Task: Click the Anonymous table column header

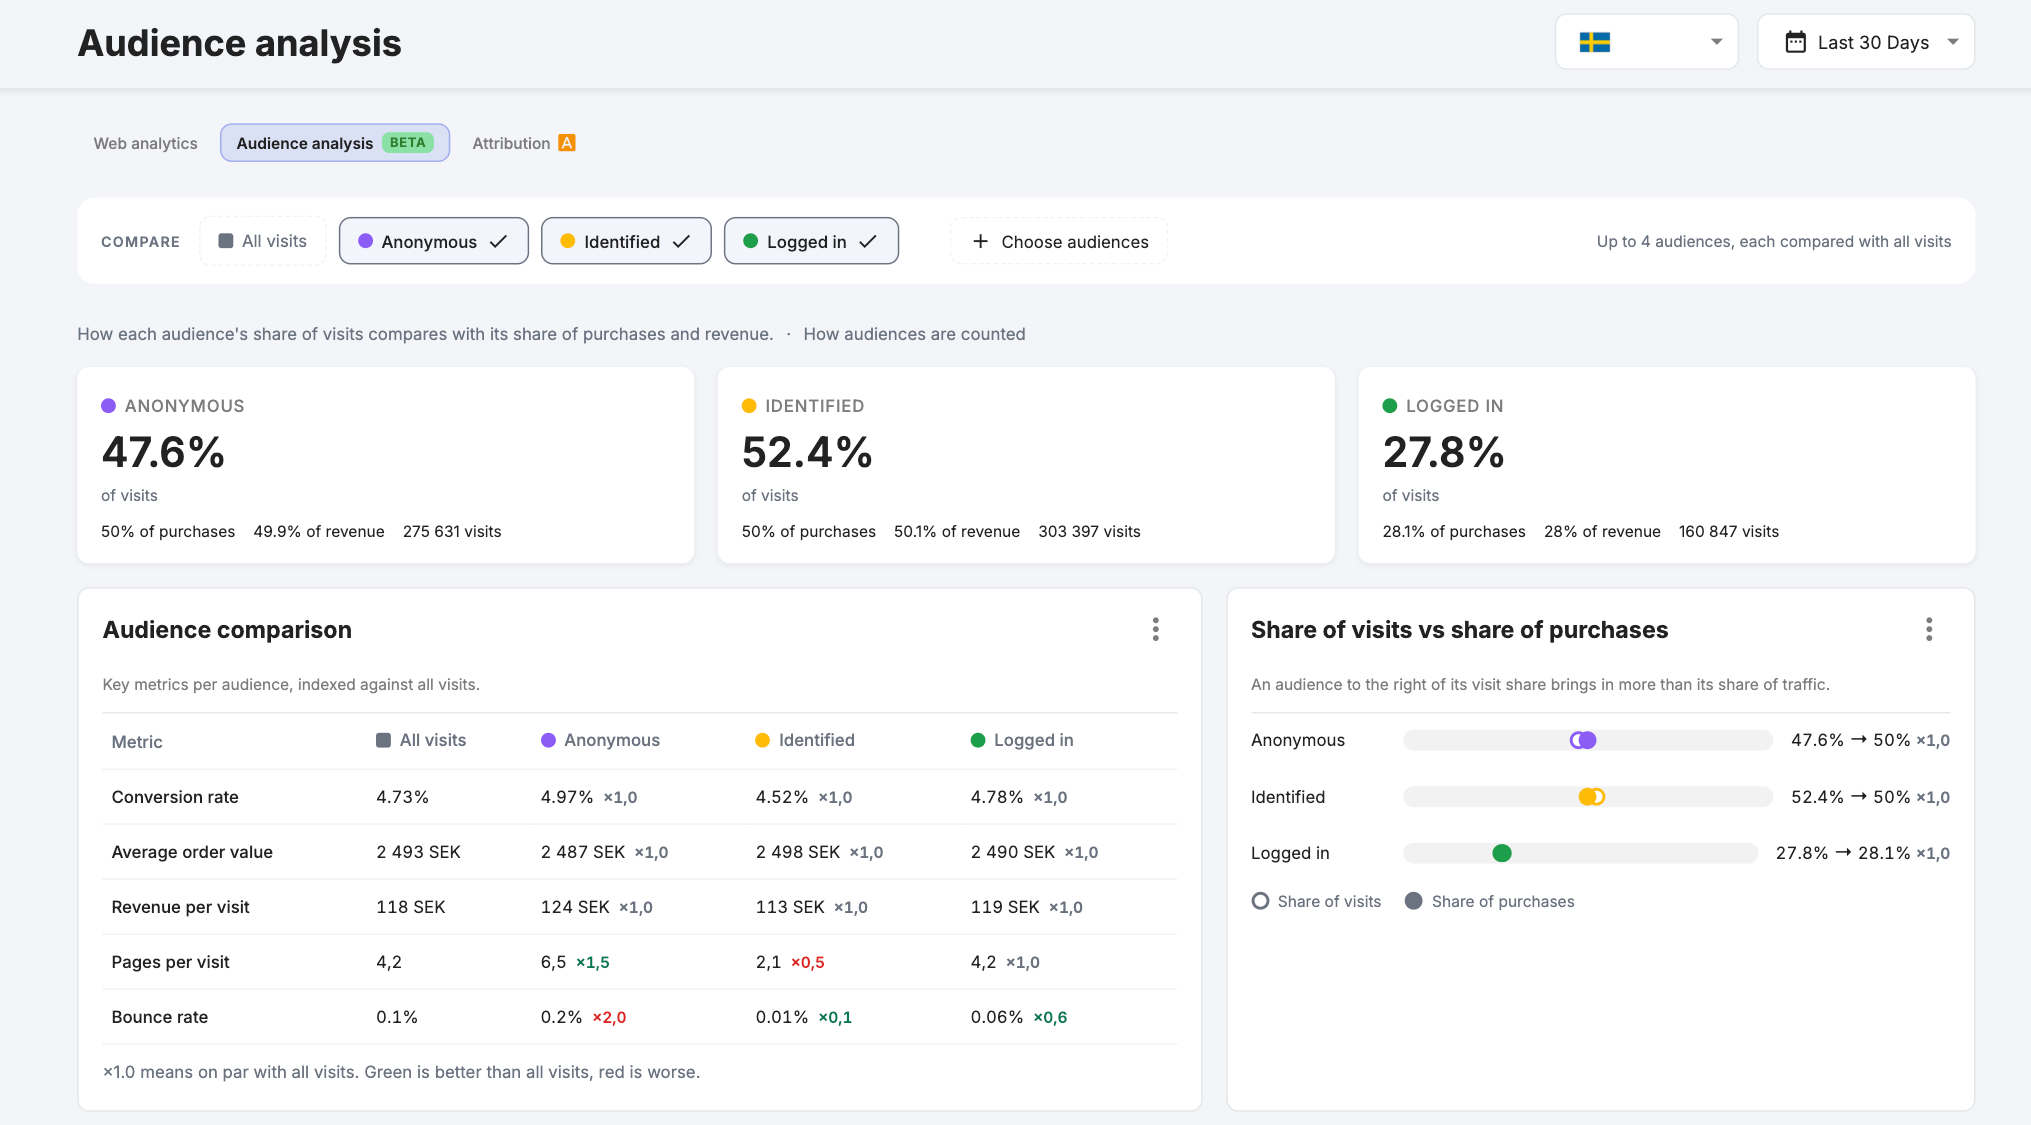Action: click(x=601, y=740)
